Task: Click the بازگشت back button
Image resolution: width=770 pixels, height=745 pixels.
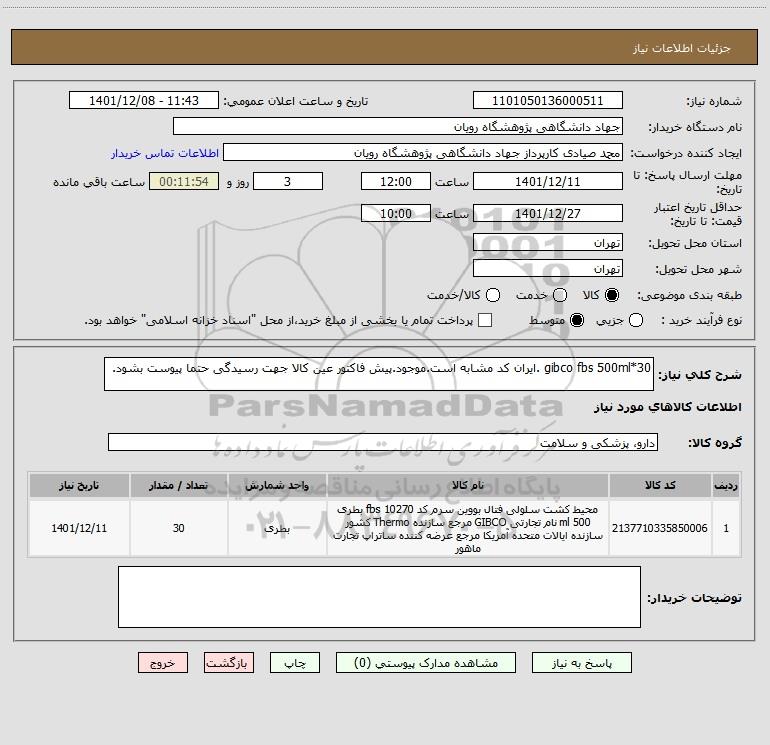Action: click(229, 663)
